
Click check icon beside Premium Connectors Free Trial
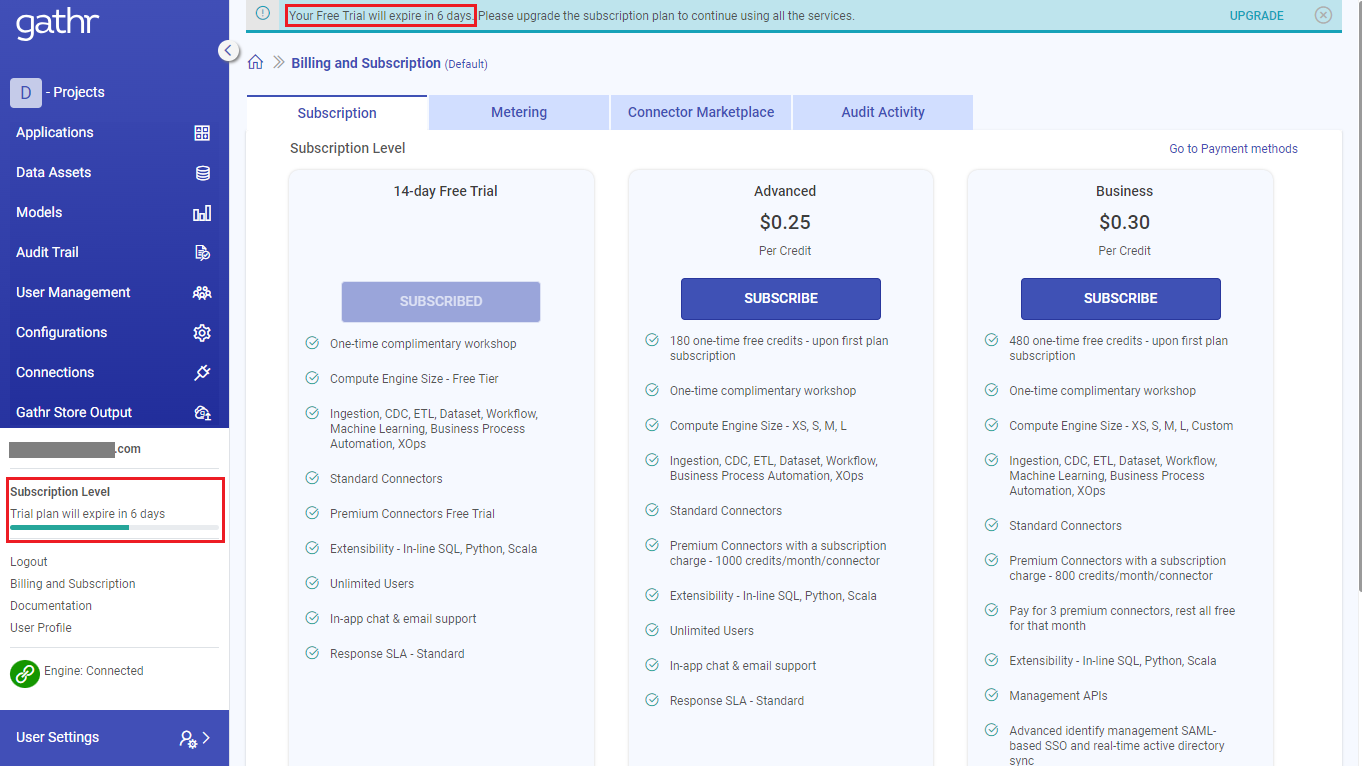tap(312, 513)
